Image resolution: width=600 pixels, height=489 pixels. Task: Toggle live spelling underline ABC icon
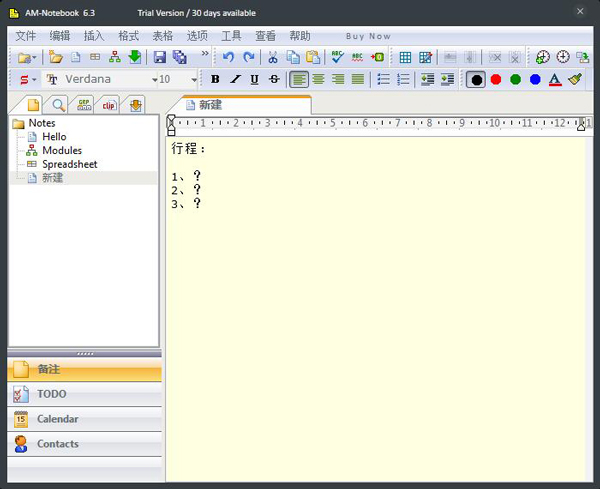pos(357,57)
